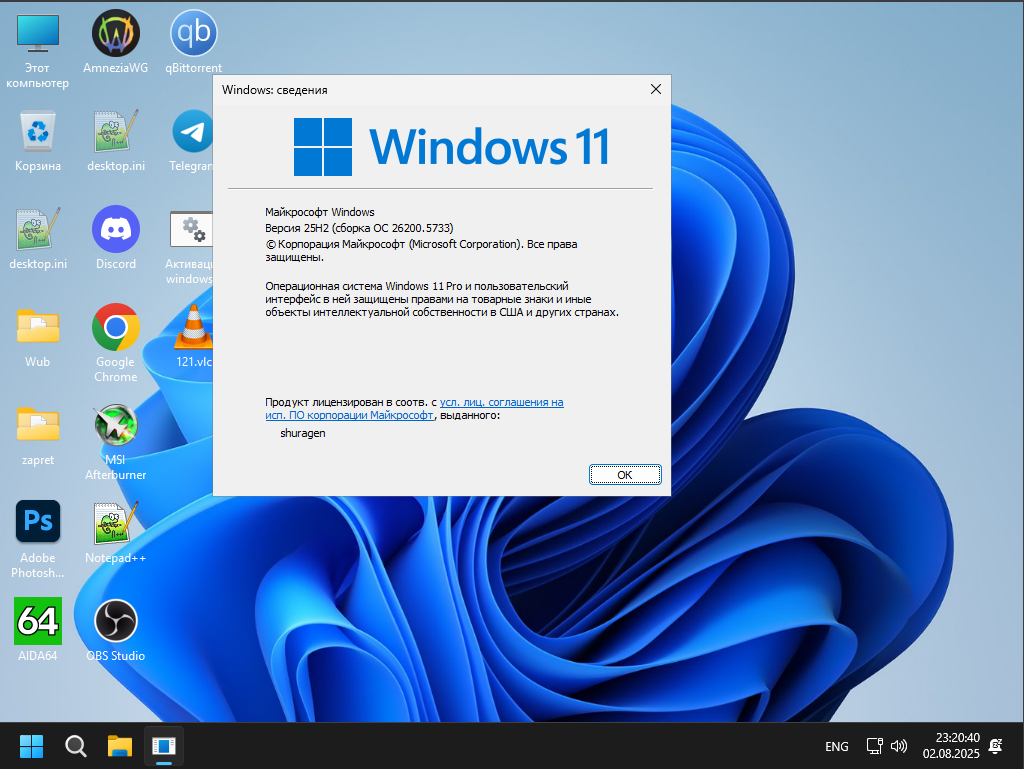Click the winver app taskbar button
This screenshot has height=769, width=1024.
tap(164, 746)
